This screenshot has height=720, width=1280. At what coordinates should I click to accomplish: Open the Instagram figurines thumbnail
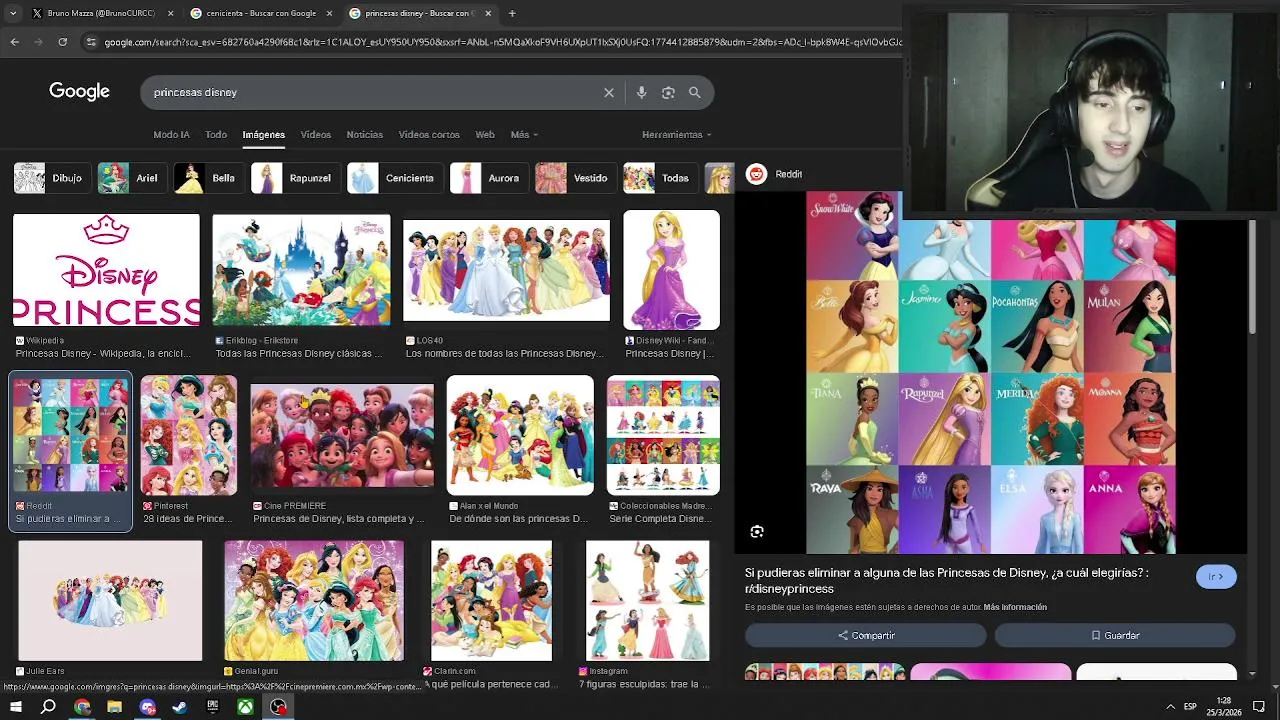point(647,601)
